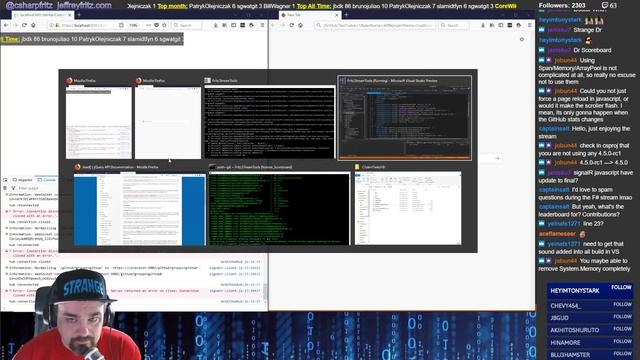Toggle sidebar icon in right Firefox window

pyautogui.click(x=501, y=25)
